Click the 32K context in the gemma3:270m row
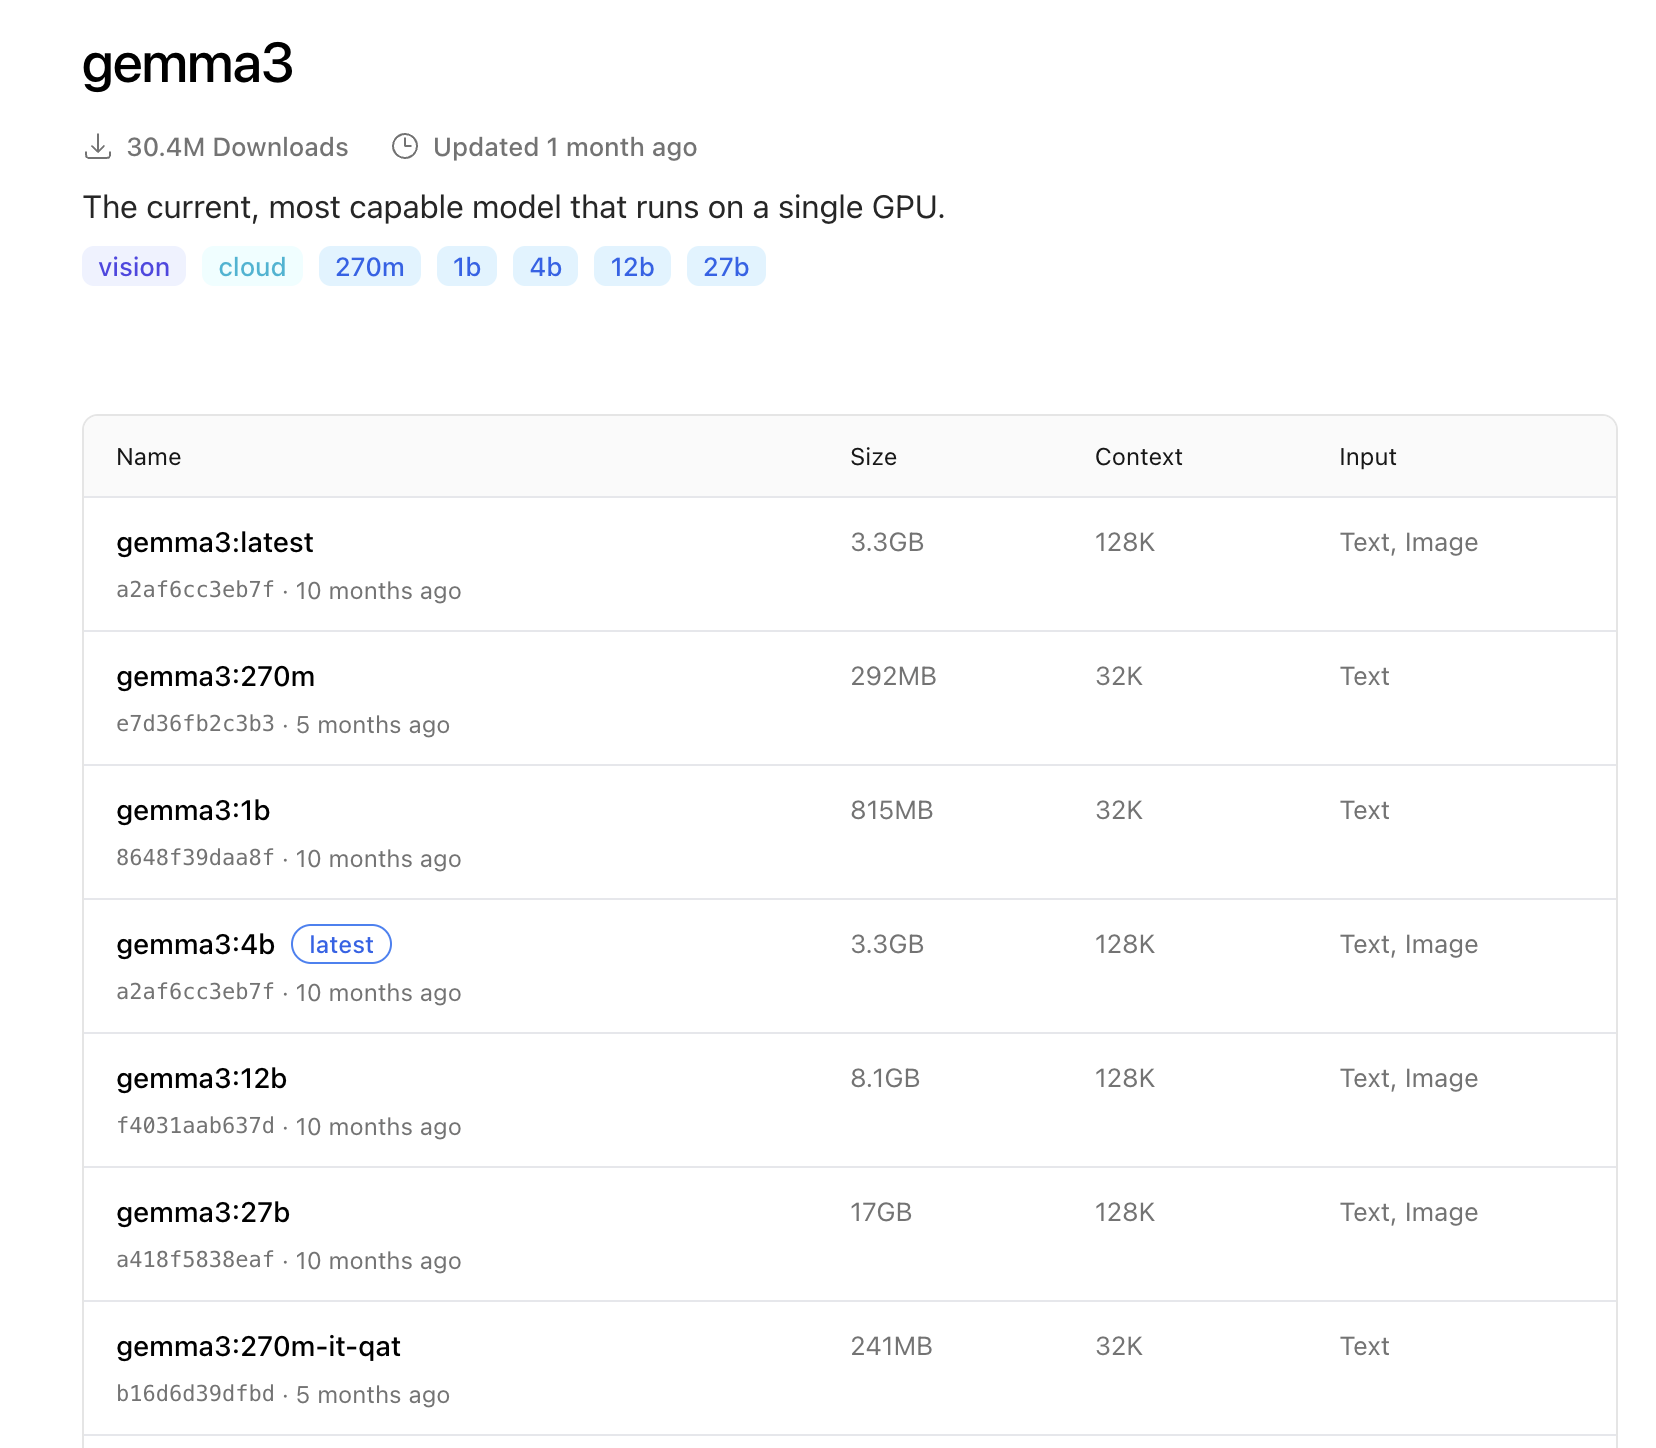This screenshot has width=1656, height=1448. tap(1119, 676)
